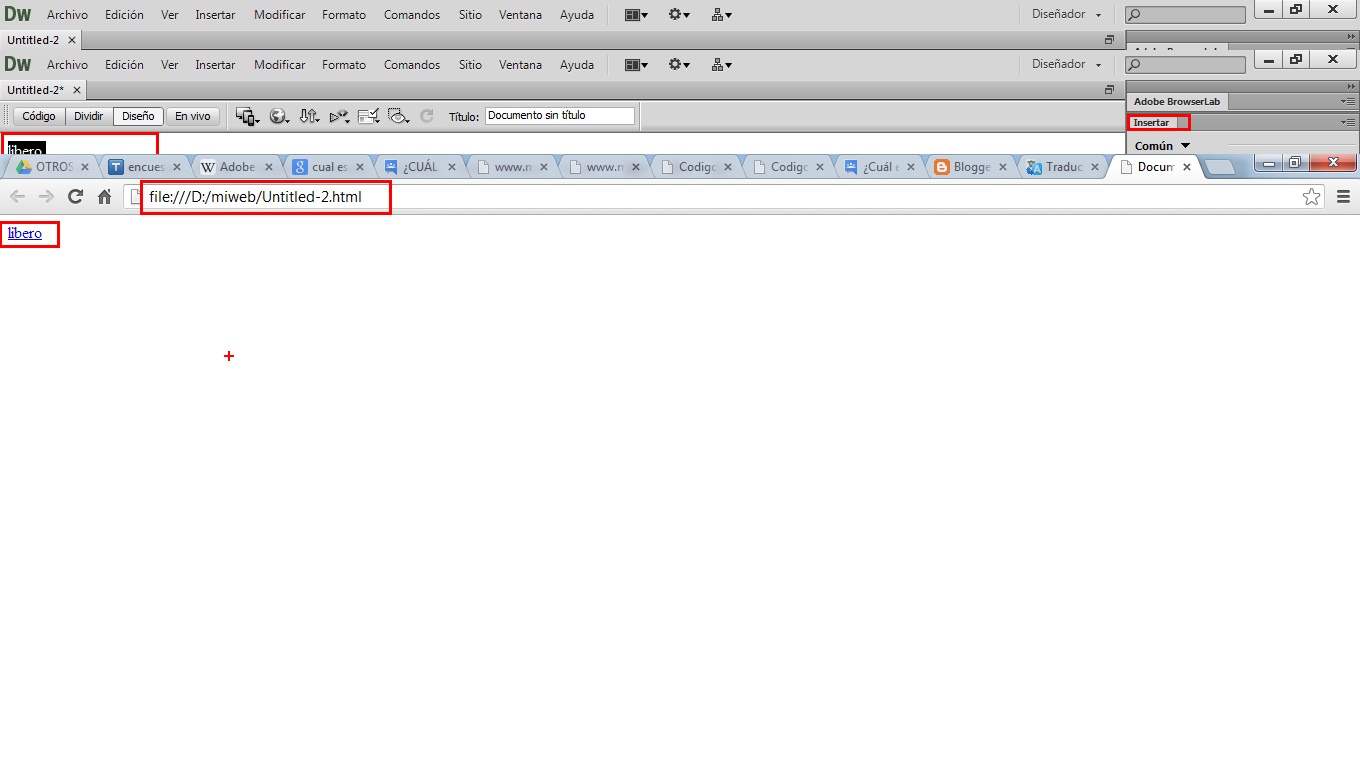The width and height of the screenshot is (1360, 768).
Task: Open the Común category dropdown in Insertar
Action: pyautogui.click(x=1159, y=145)
